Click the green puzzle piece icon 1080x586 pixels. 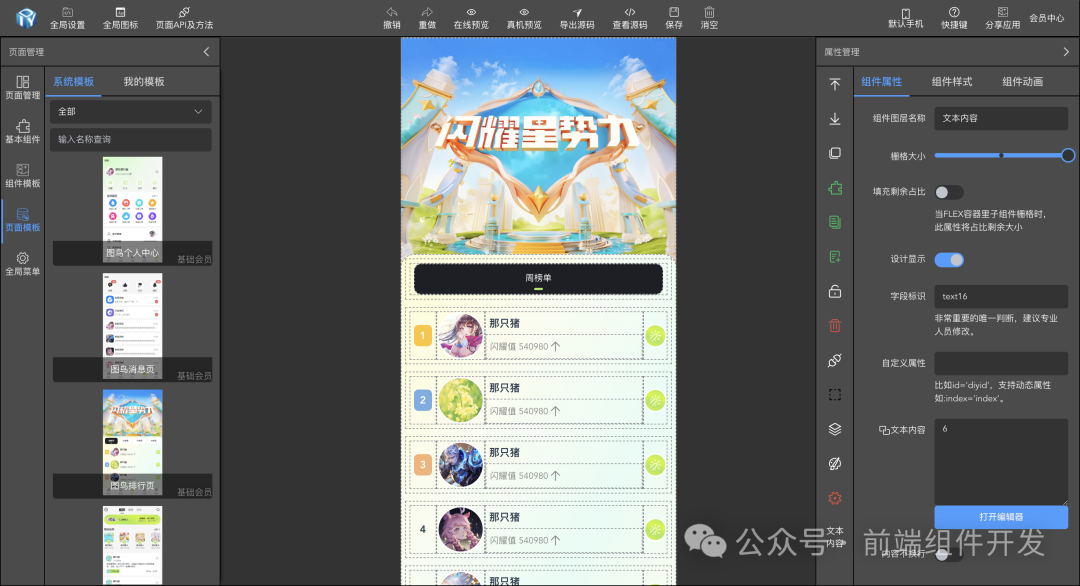click(835, 188)
